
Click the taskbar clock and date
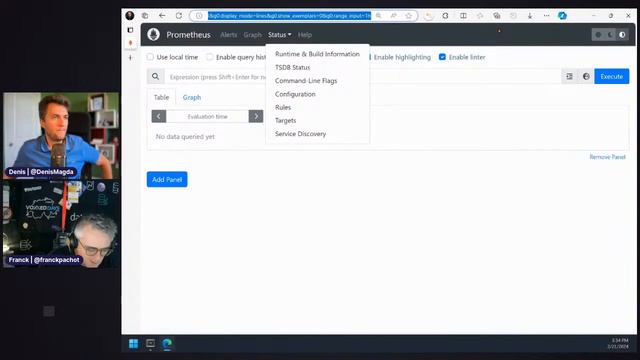point(618,343)
